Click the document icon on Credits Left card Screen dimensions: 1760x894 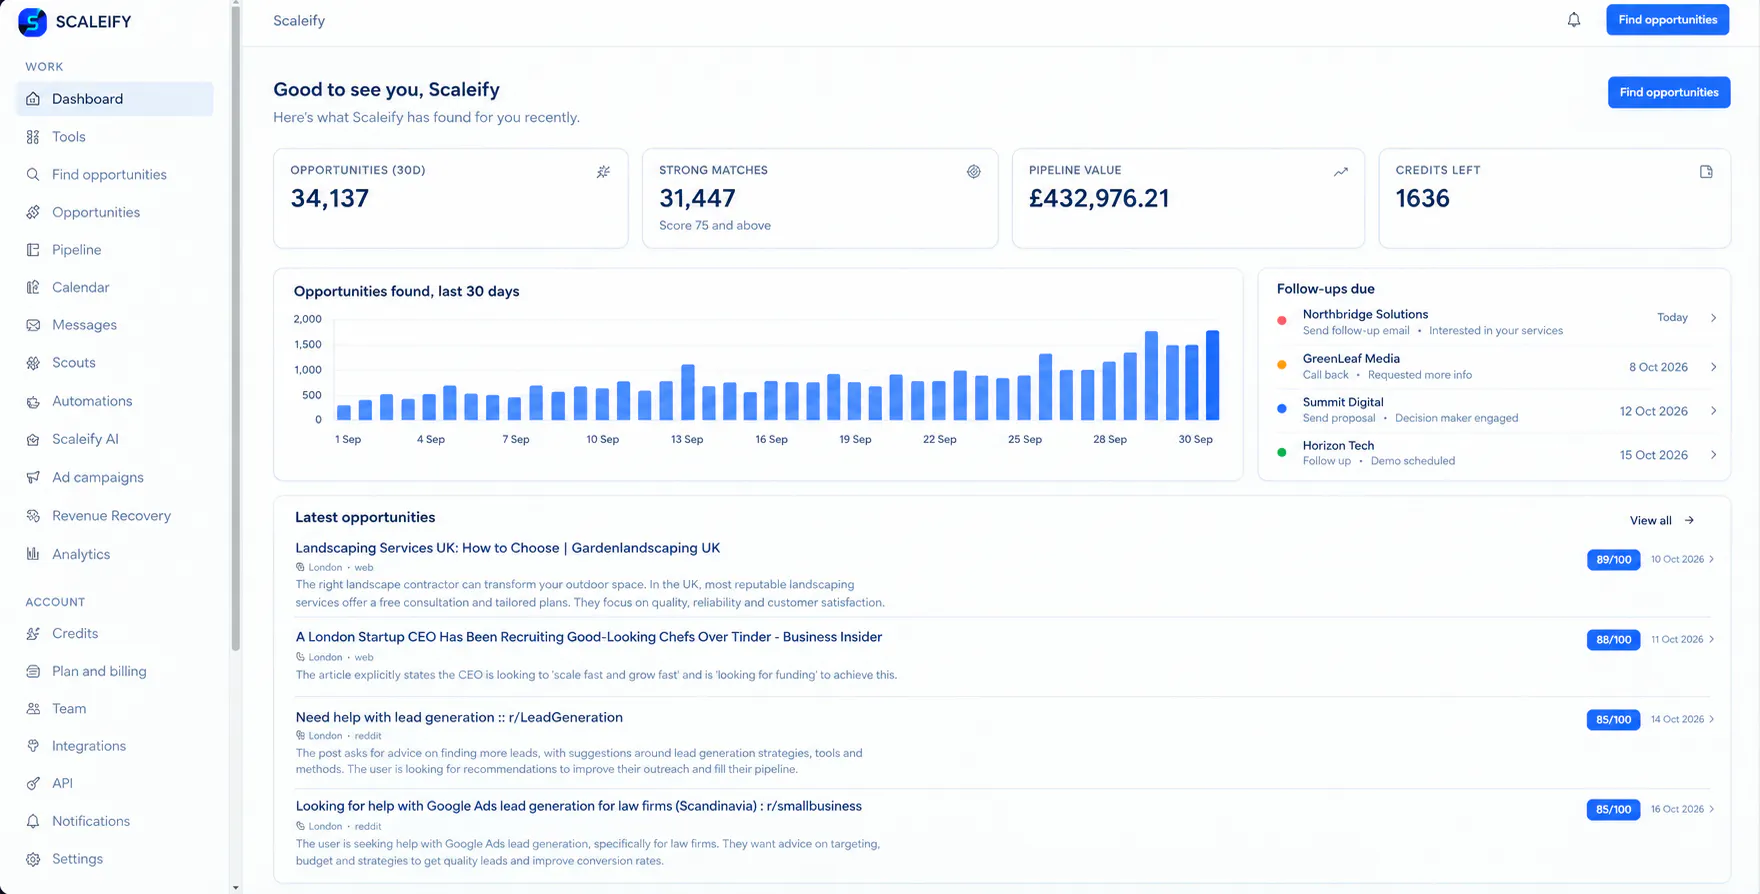tap(1706, 172)
